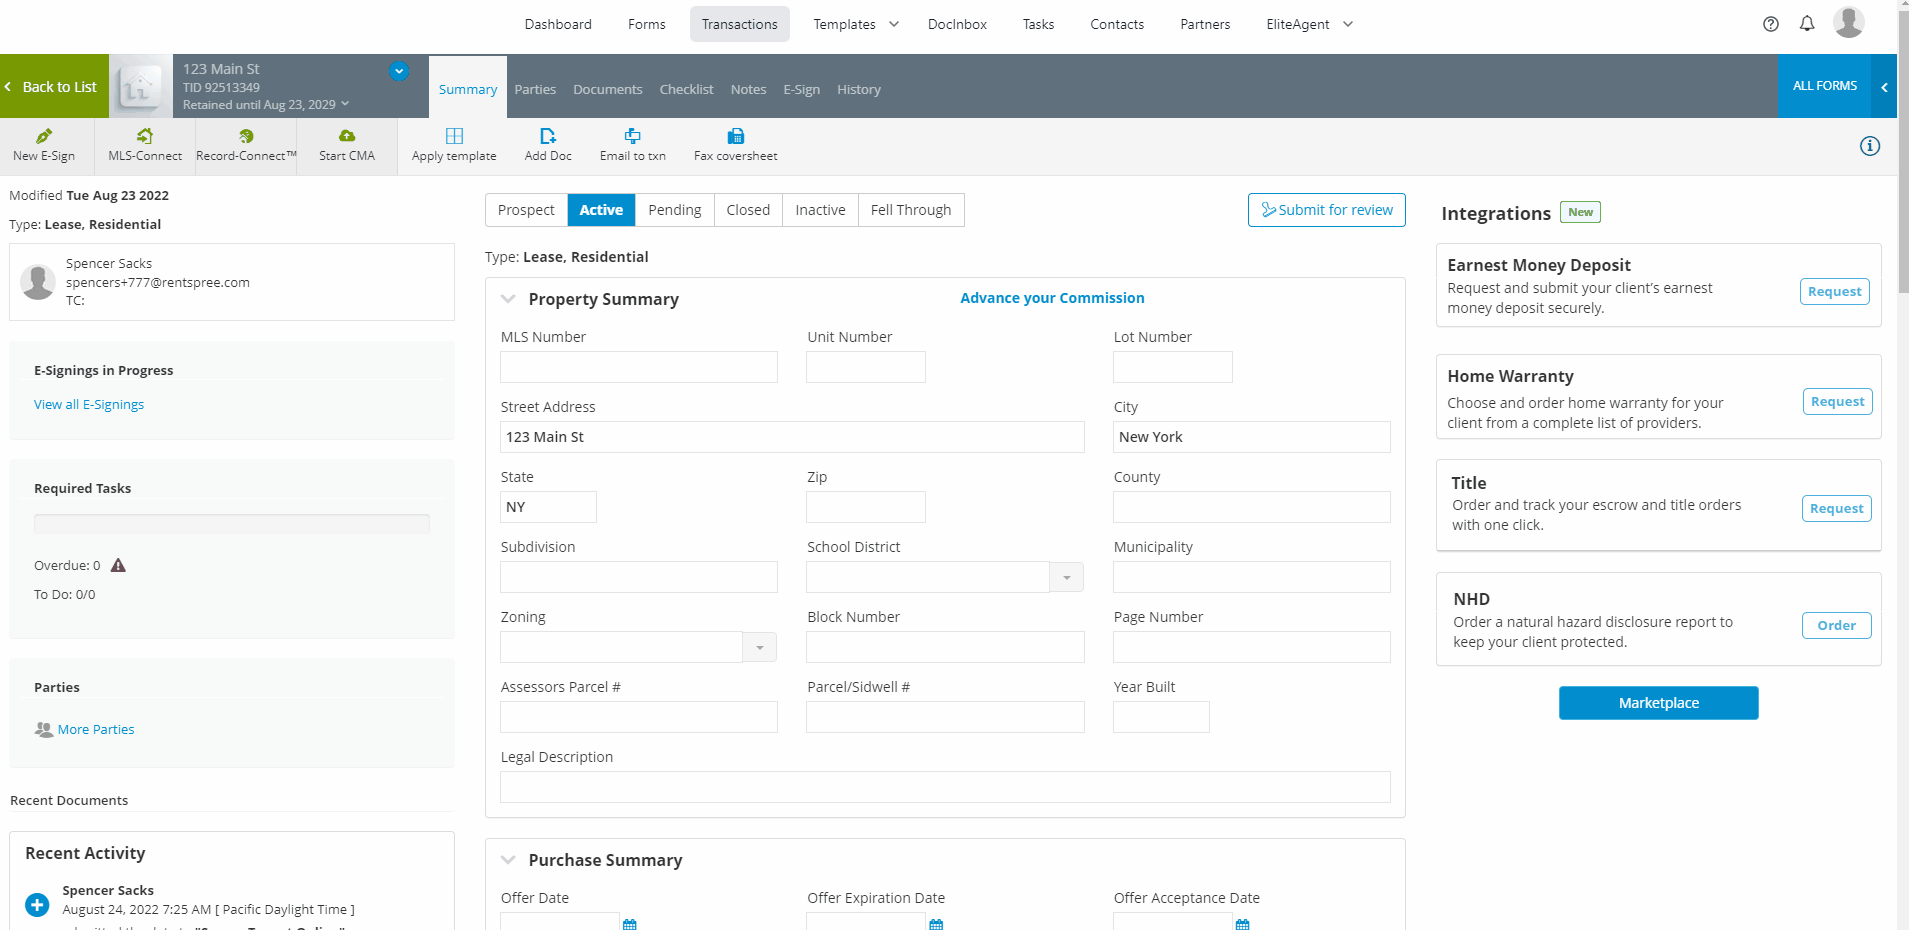Image resolution: width=1909 pixels, height=930 pixels.
Task: Apply a template to the transaction
Action: click(454, 145)
